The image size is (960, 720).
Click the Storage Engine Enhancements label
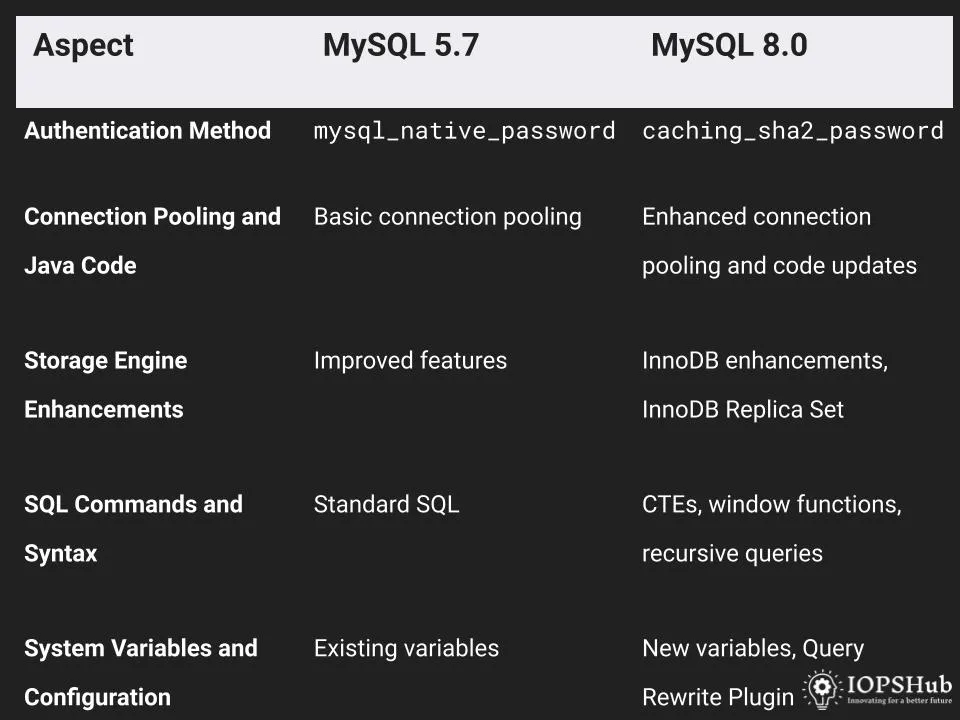coord(105,384)
